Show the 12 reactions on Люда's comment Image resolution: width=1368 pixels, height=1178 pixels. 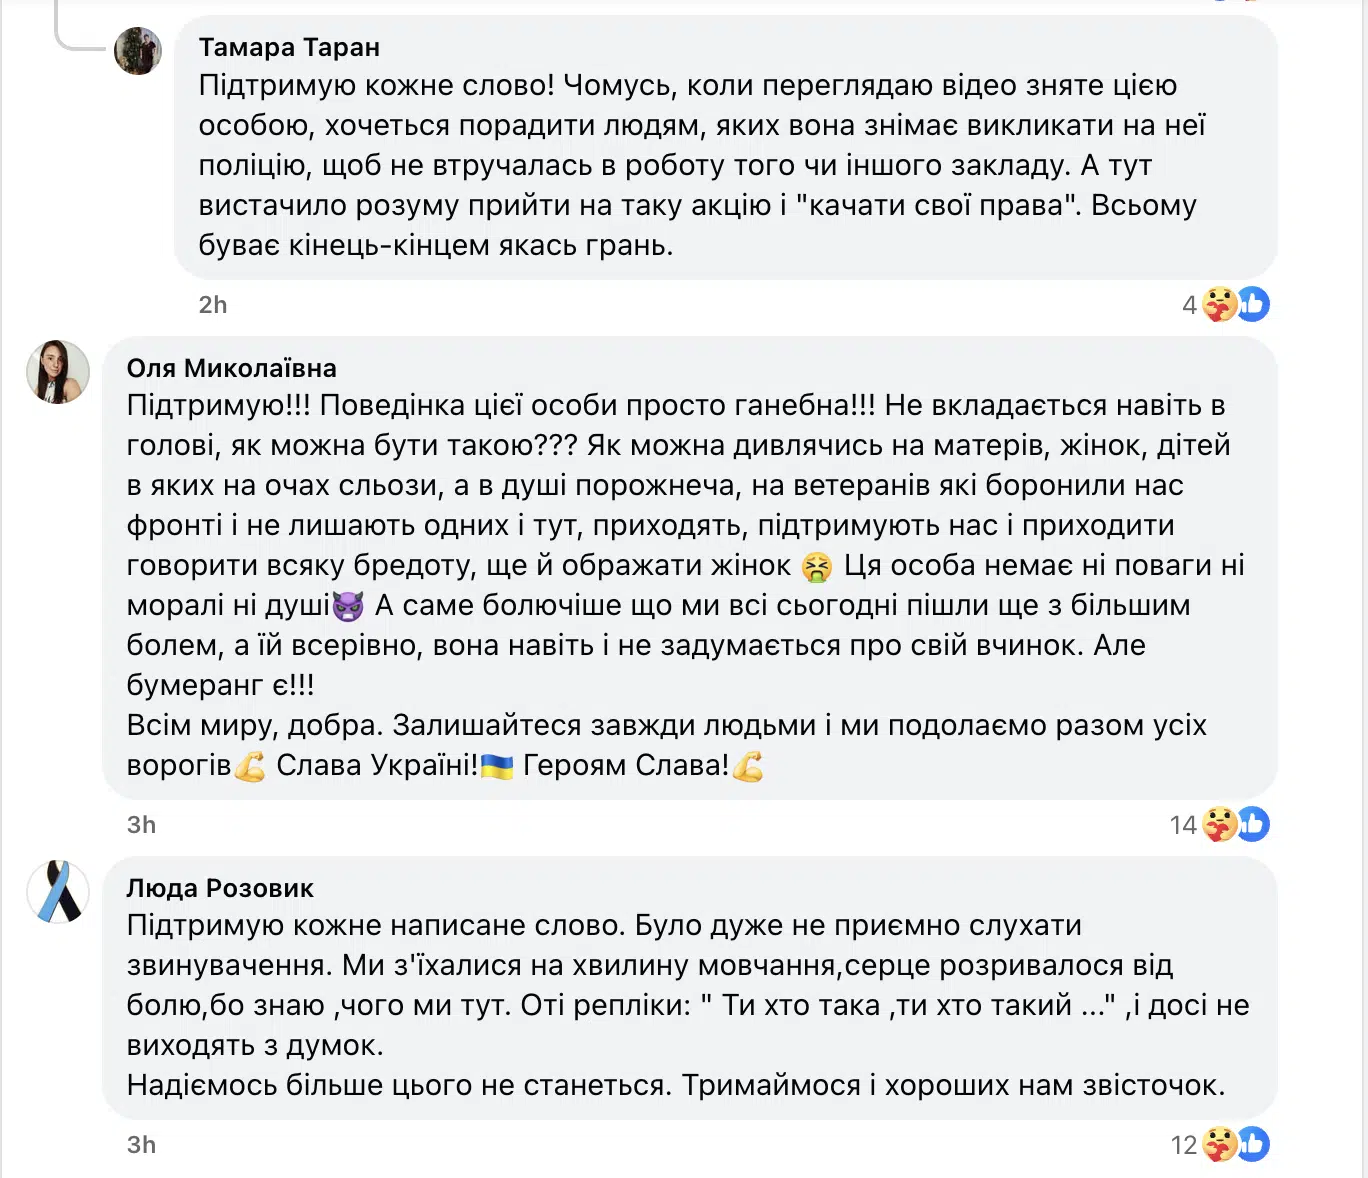[x=1183, y=1145]
